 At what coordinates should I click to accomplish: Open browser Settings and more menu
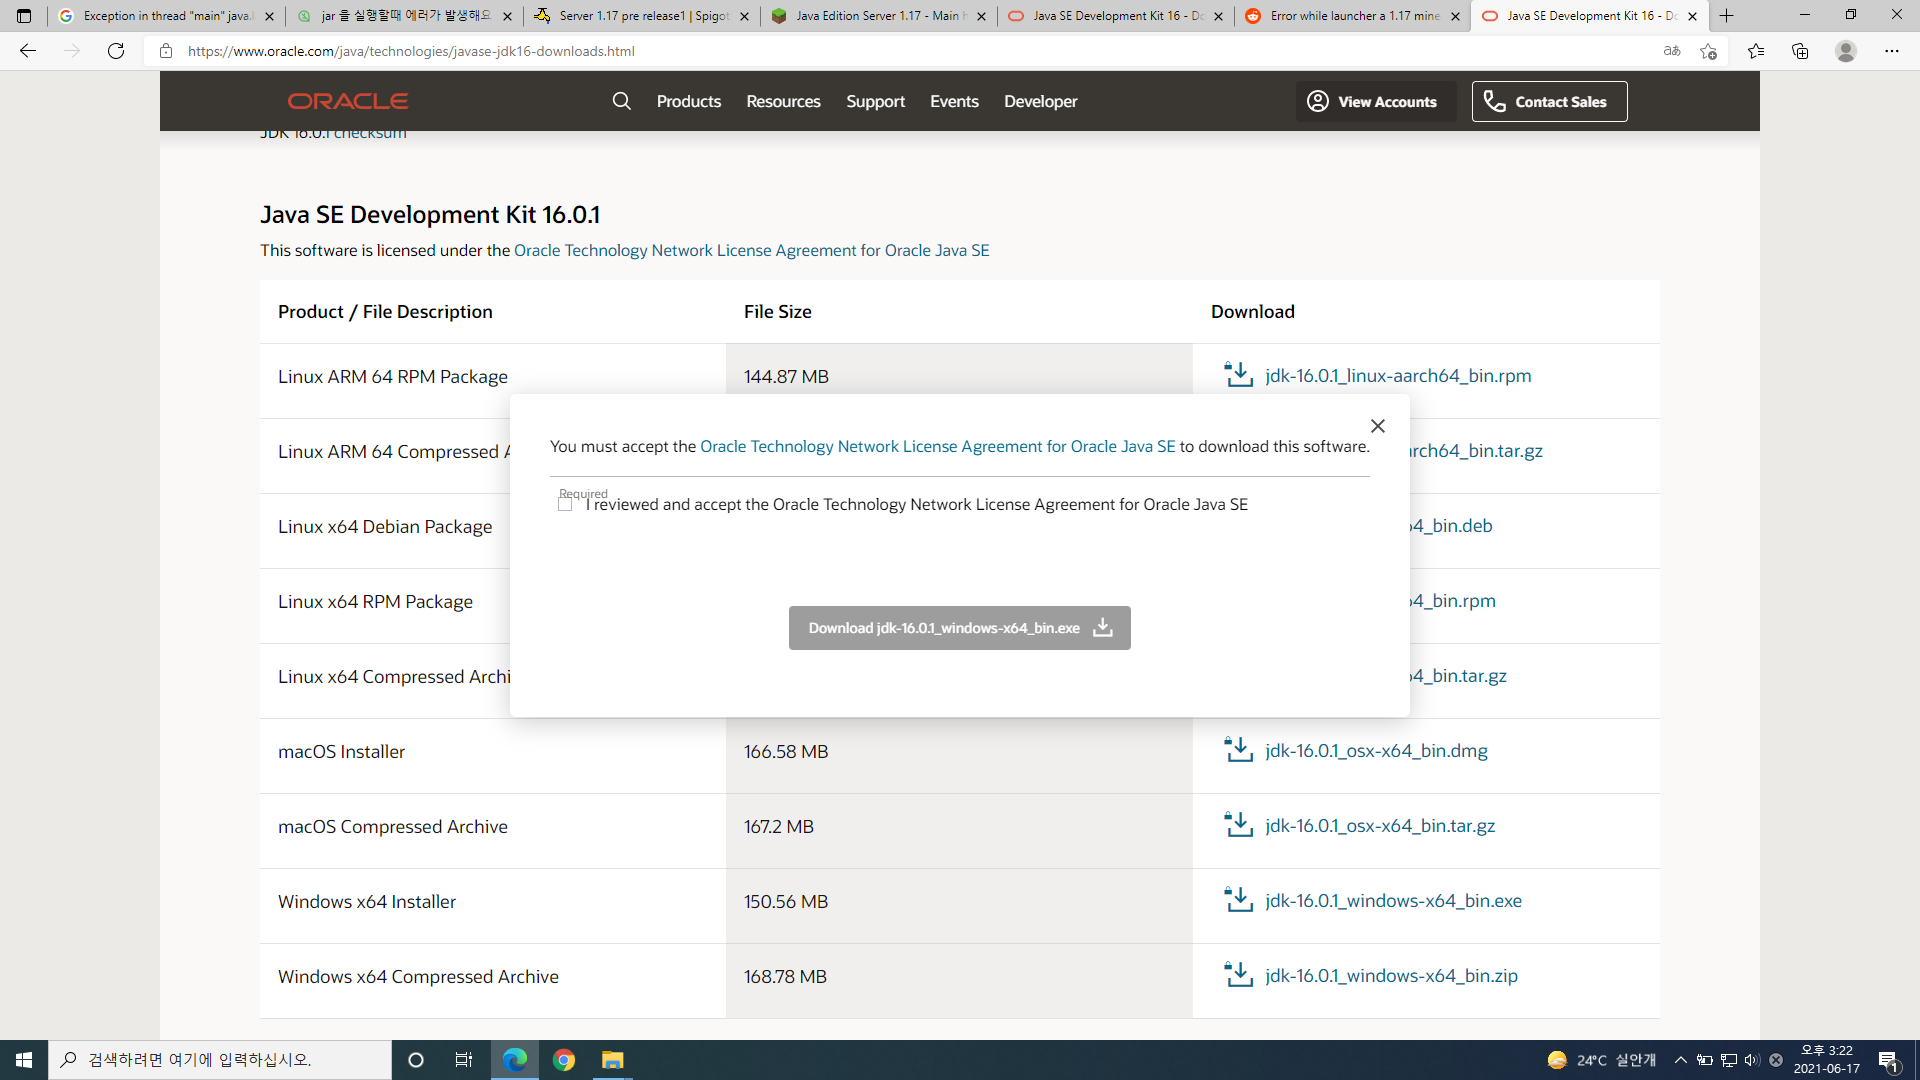1891,51
